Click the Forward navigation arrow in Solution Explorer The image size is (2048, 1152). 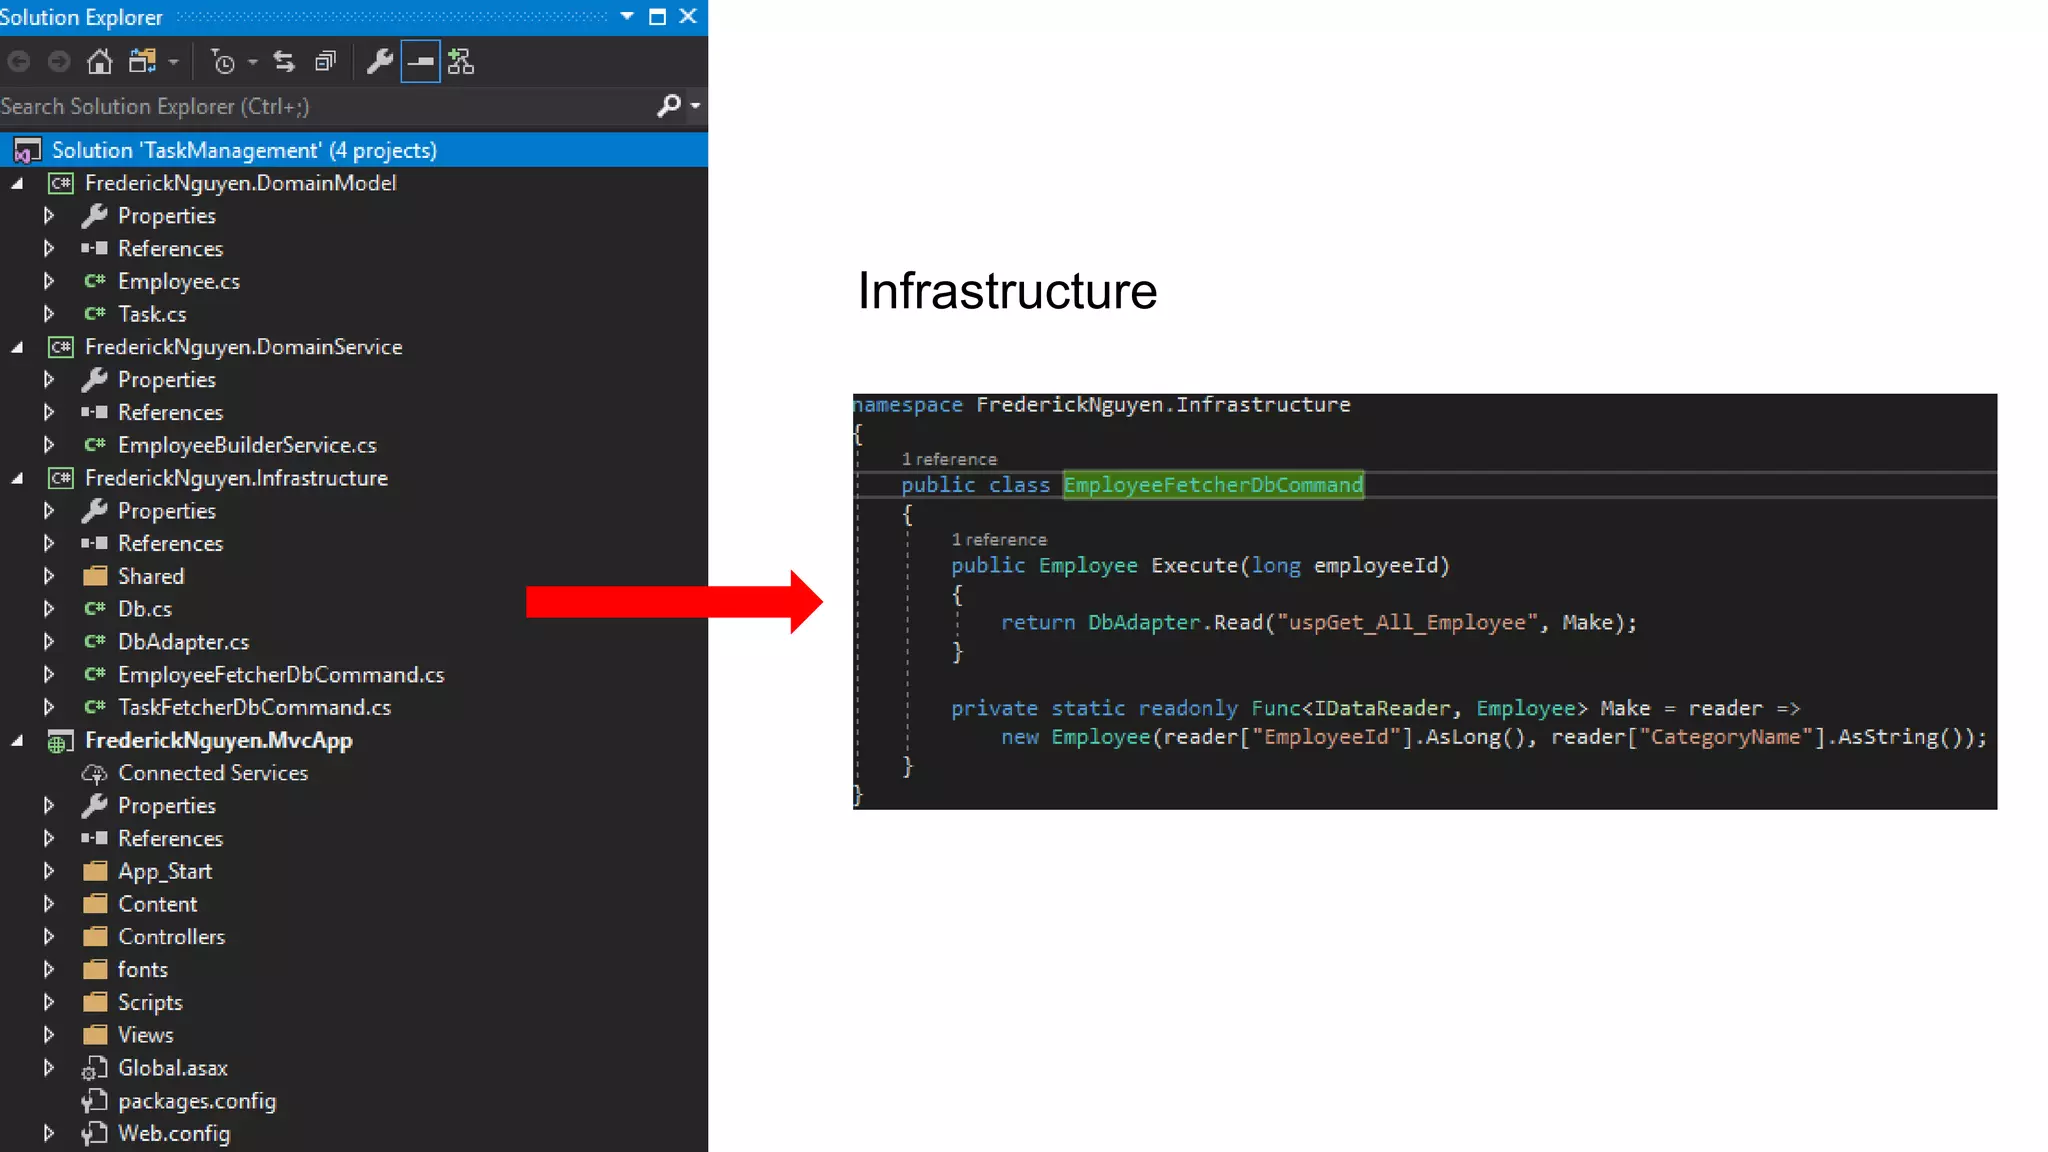(59, 62)
